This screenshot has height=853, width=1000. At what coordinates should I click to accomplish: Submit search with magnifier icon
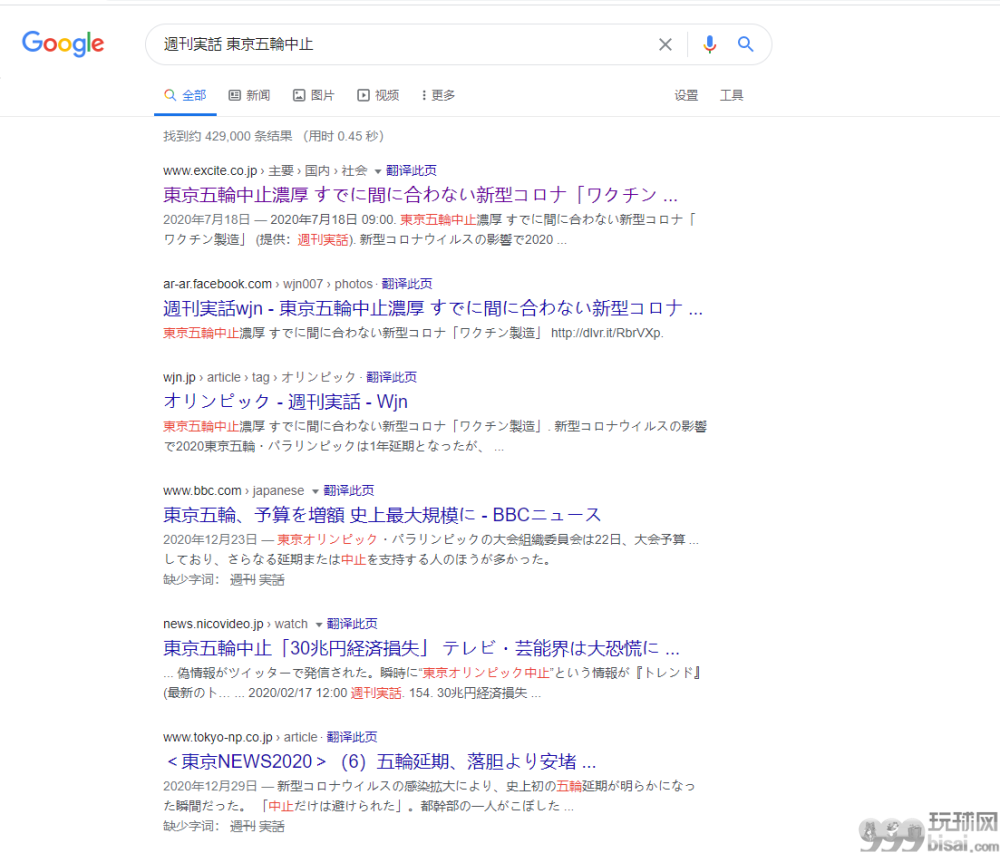pyautogui.click(x=746, y=44)
